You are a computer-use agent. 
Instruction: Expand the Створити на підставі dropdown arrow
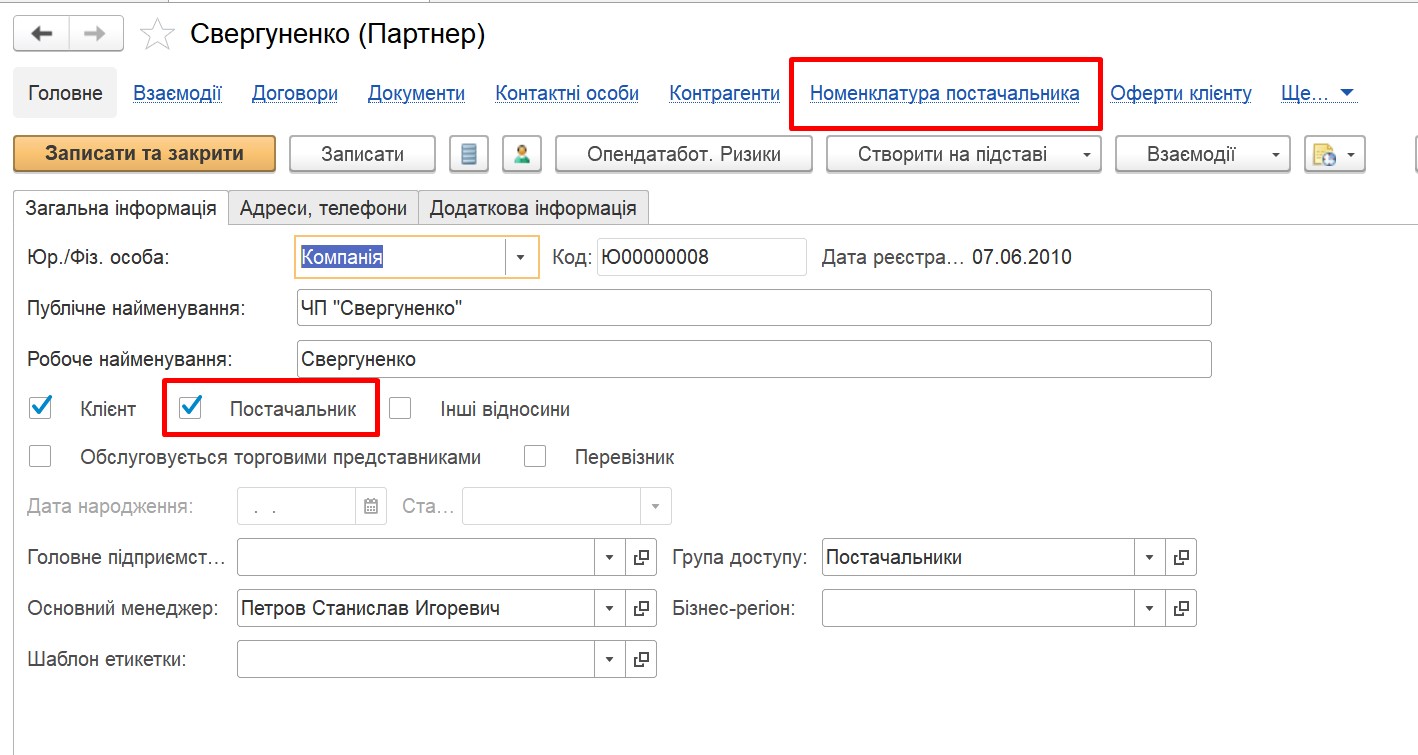click(1087, 154)
